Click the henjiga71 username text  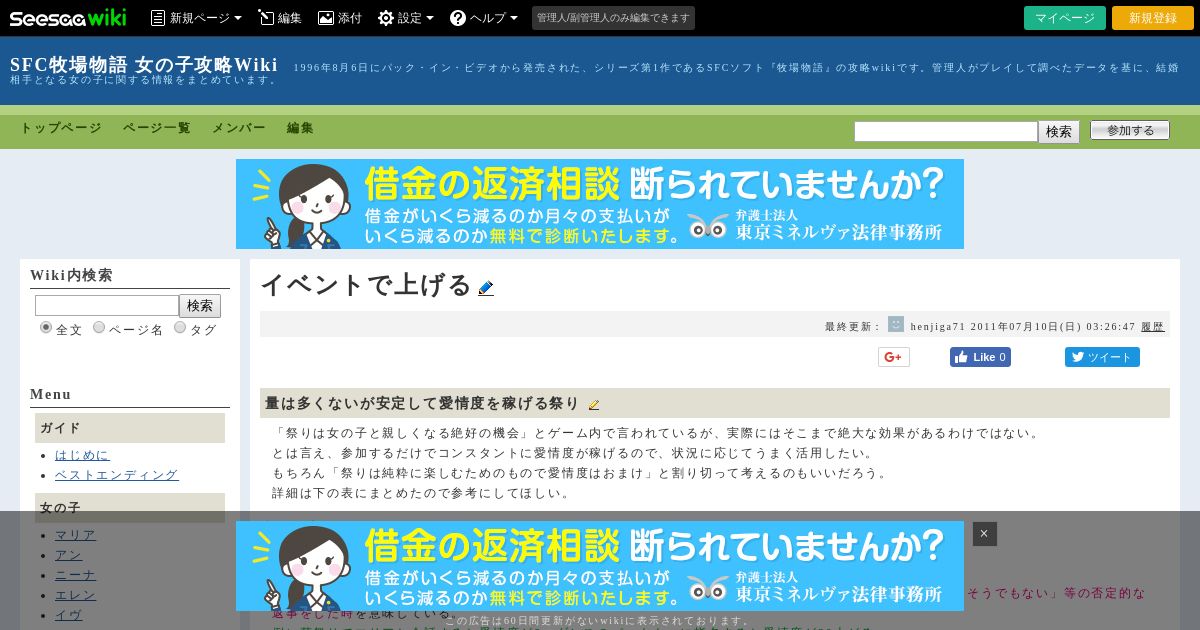938,327
